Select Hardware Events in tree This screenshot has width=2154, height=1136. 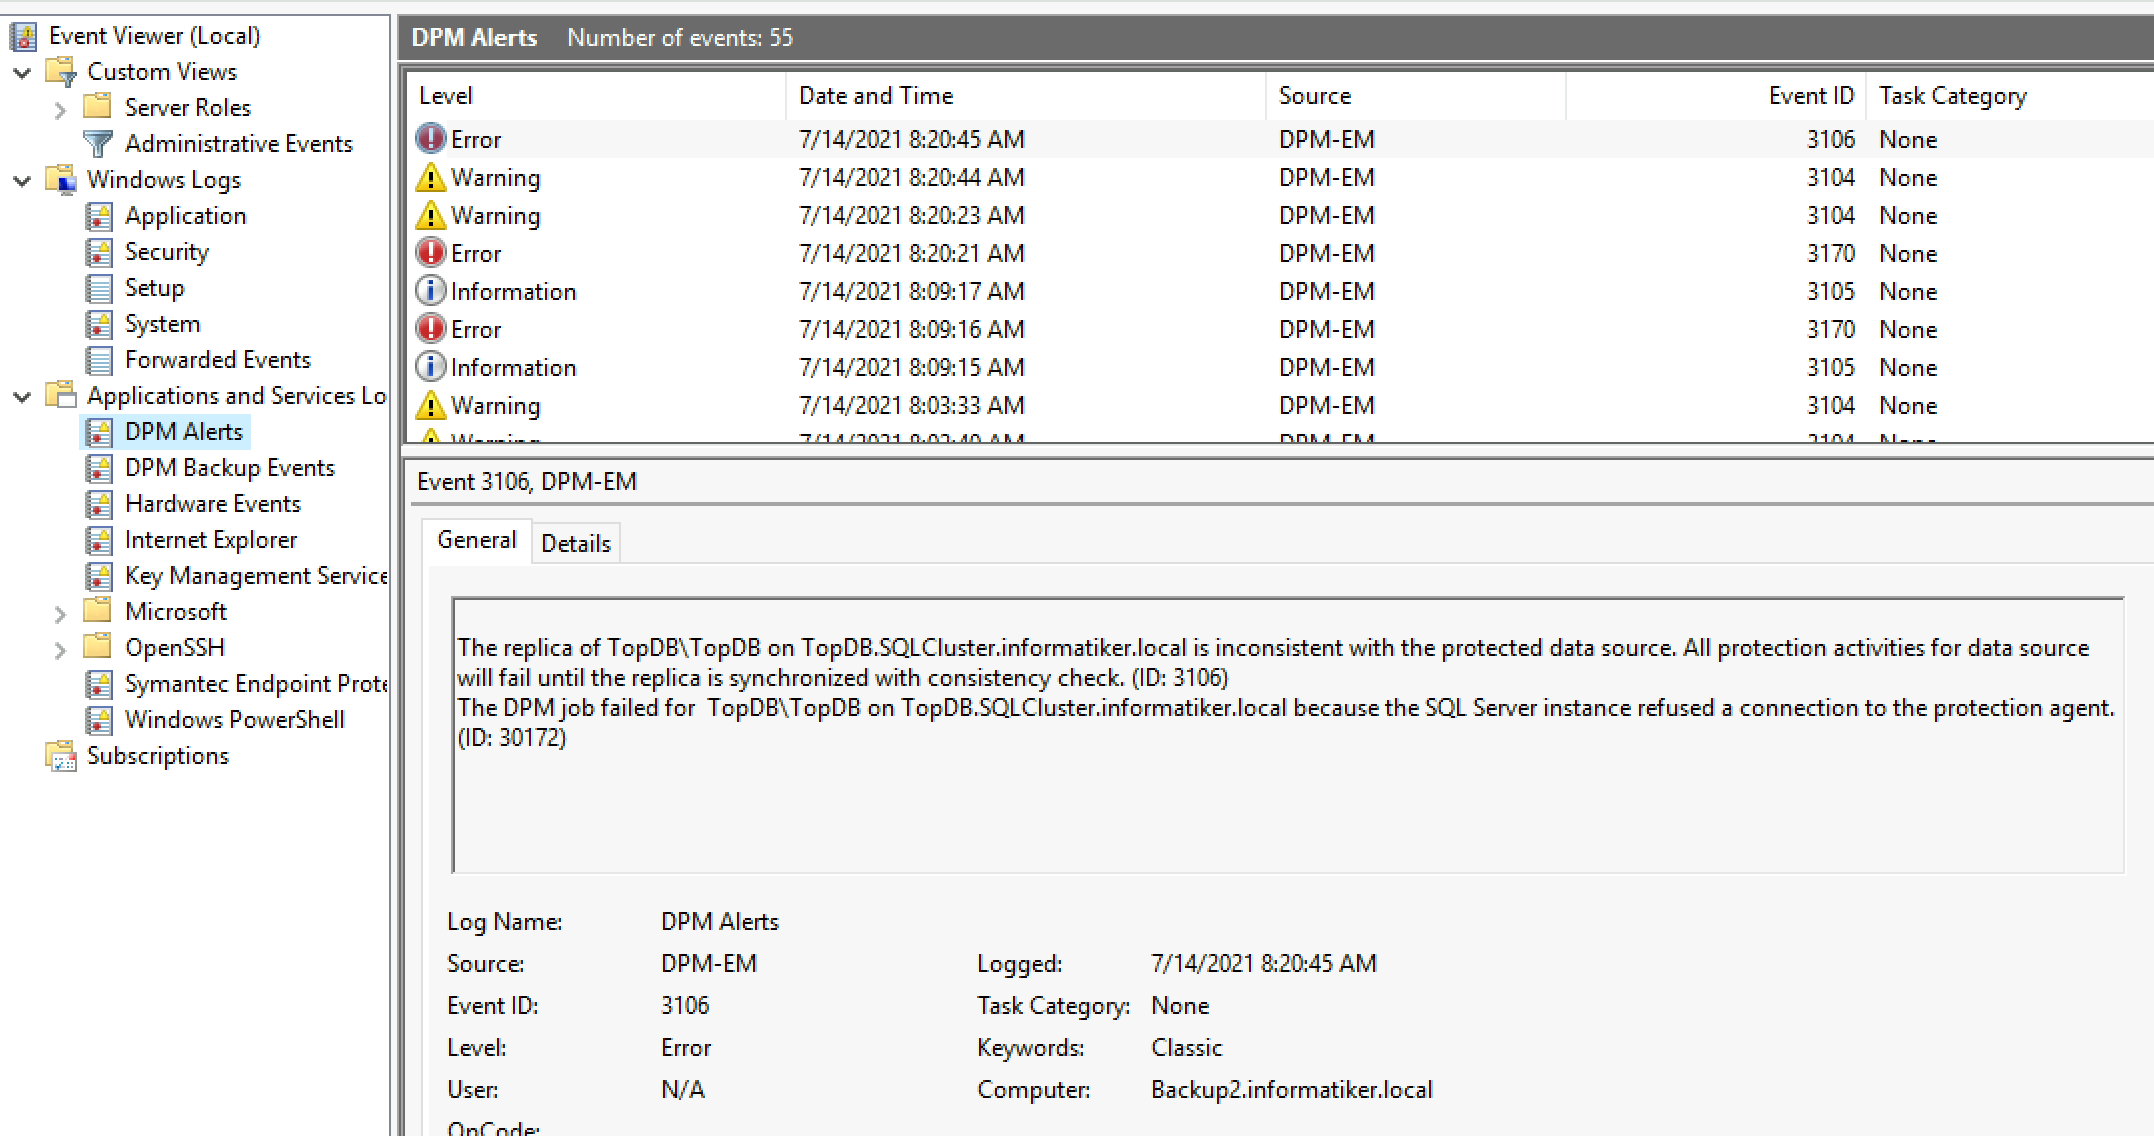(213, 504)
